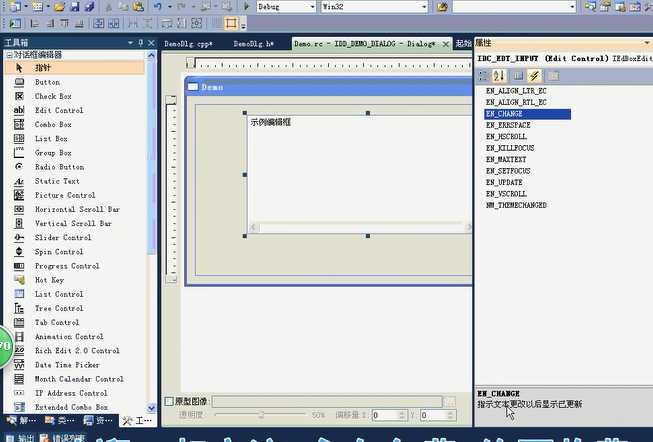
Task: Click the 透明度 transparency slider
Action: coord(260,415)
